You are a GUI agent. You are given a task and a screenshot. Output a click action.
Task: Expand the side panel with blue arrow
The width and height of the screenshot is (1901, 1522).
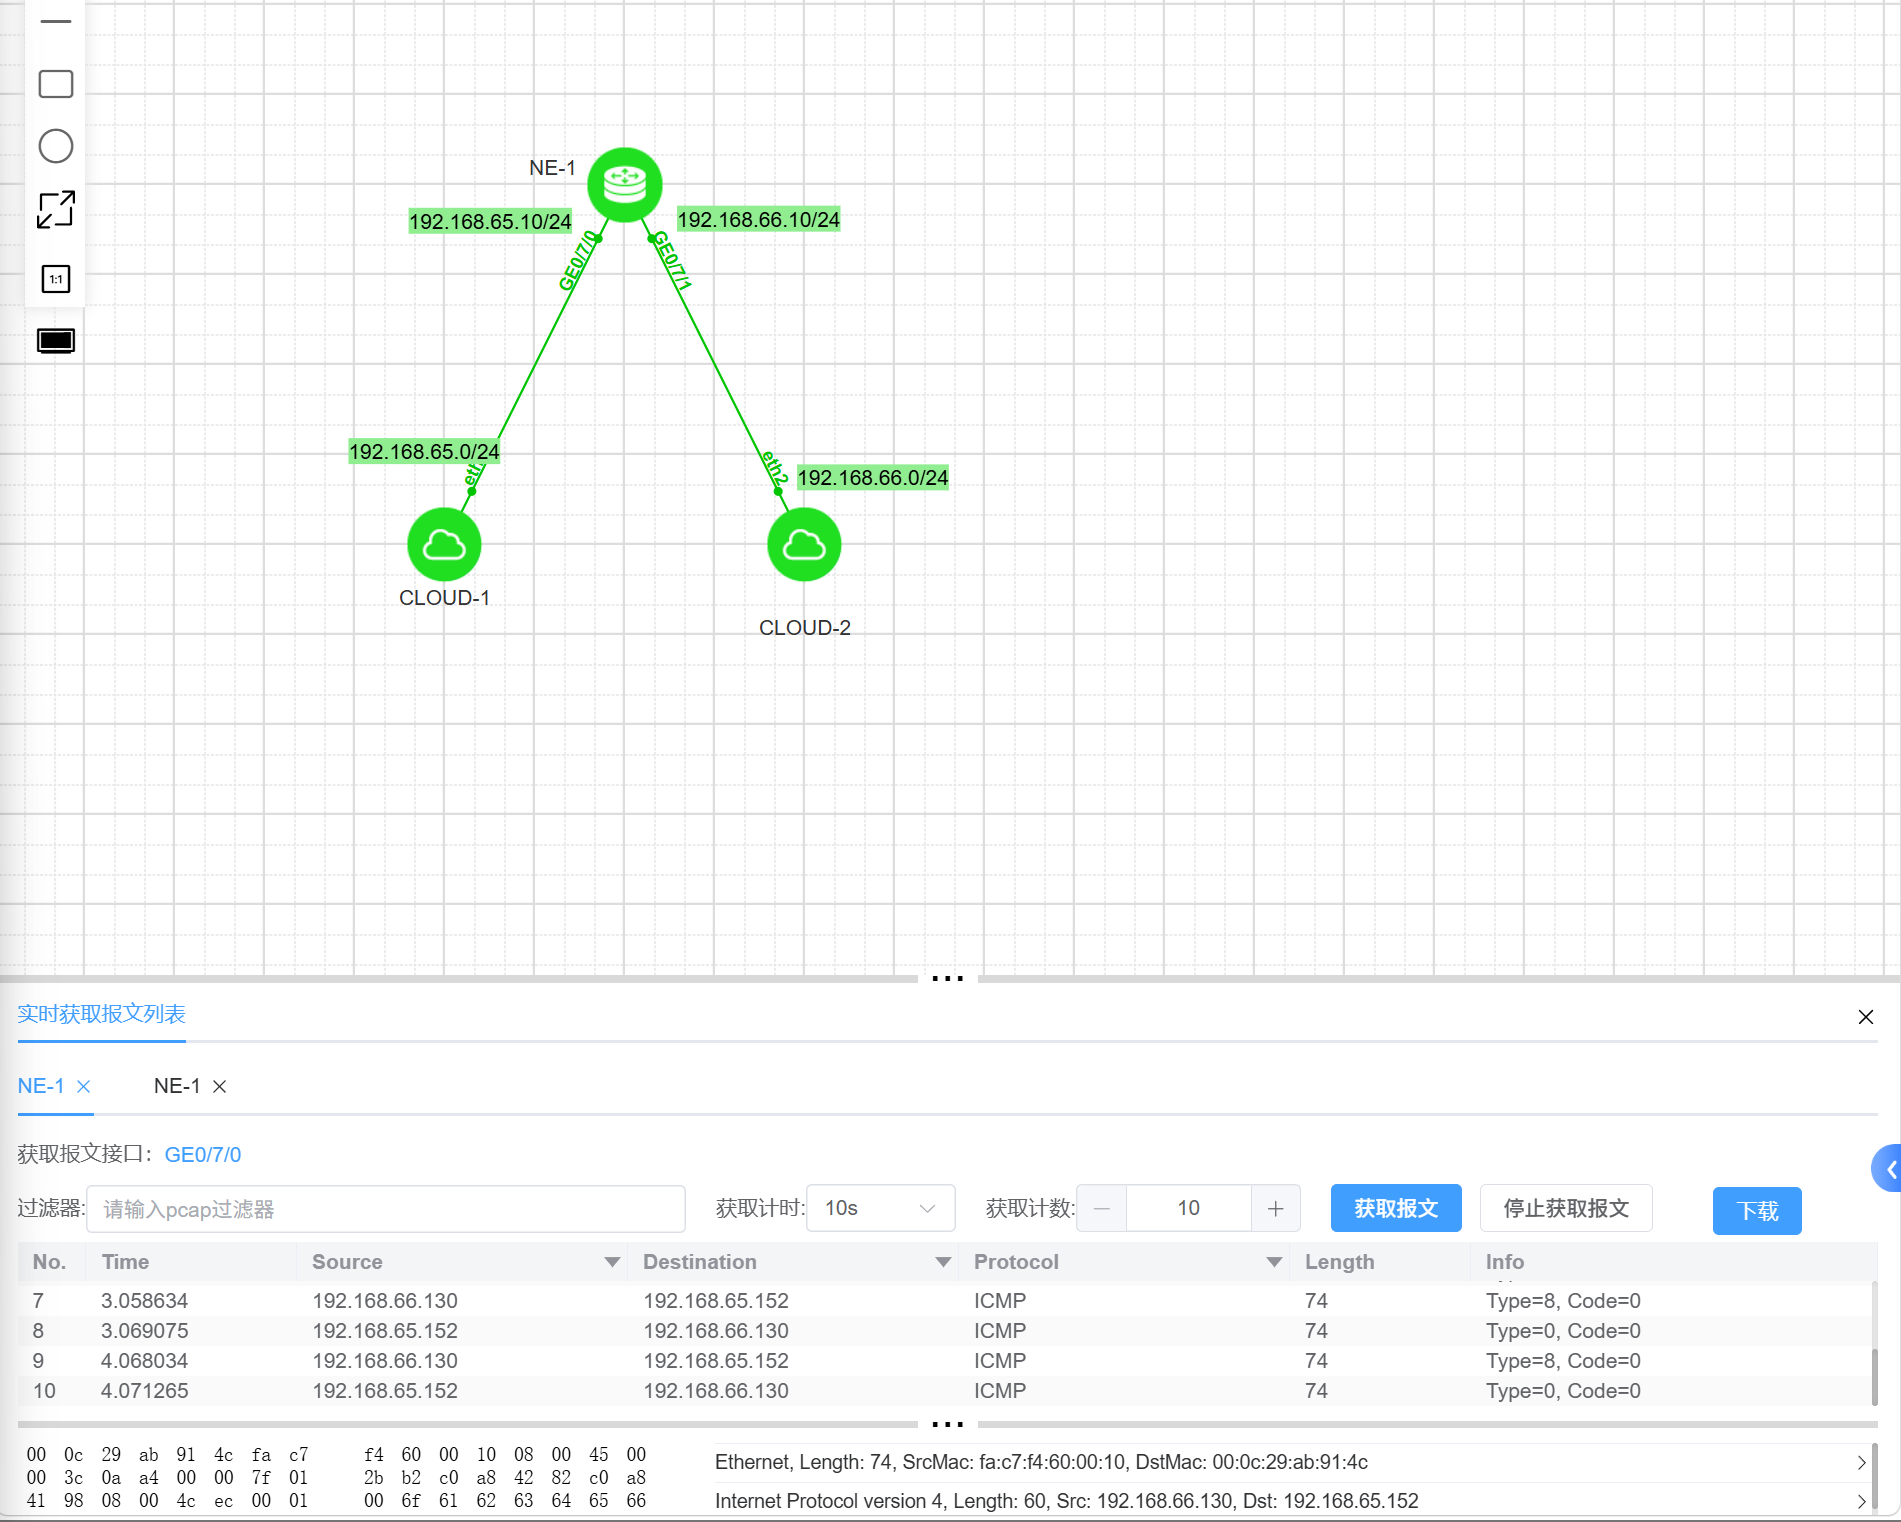[1888, 1168]
